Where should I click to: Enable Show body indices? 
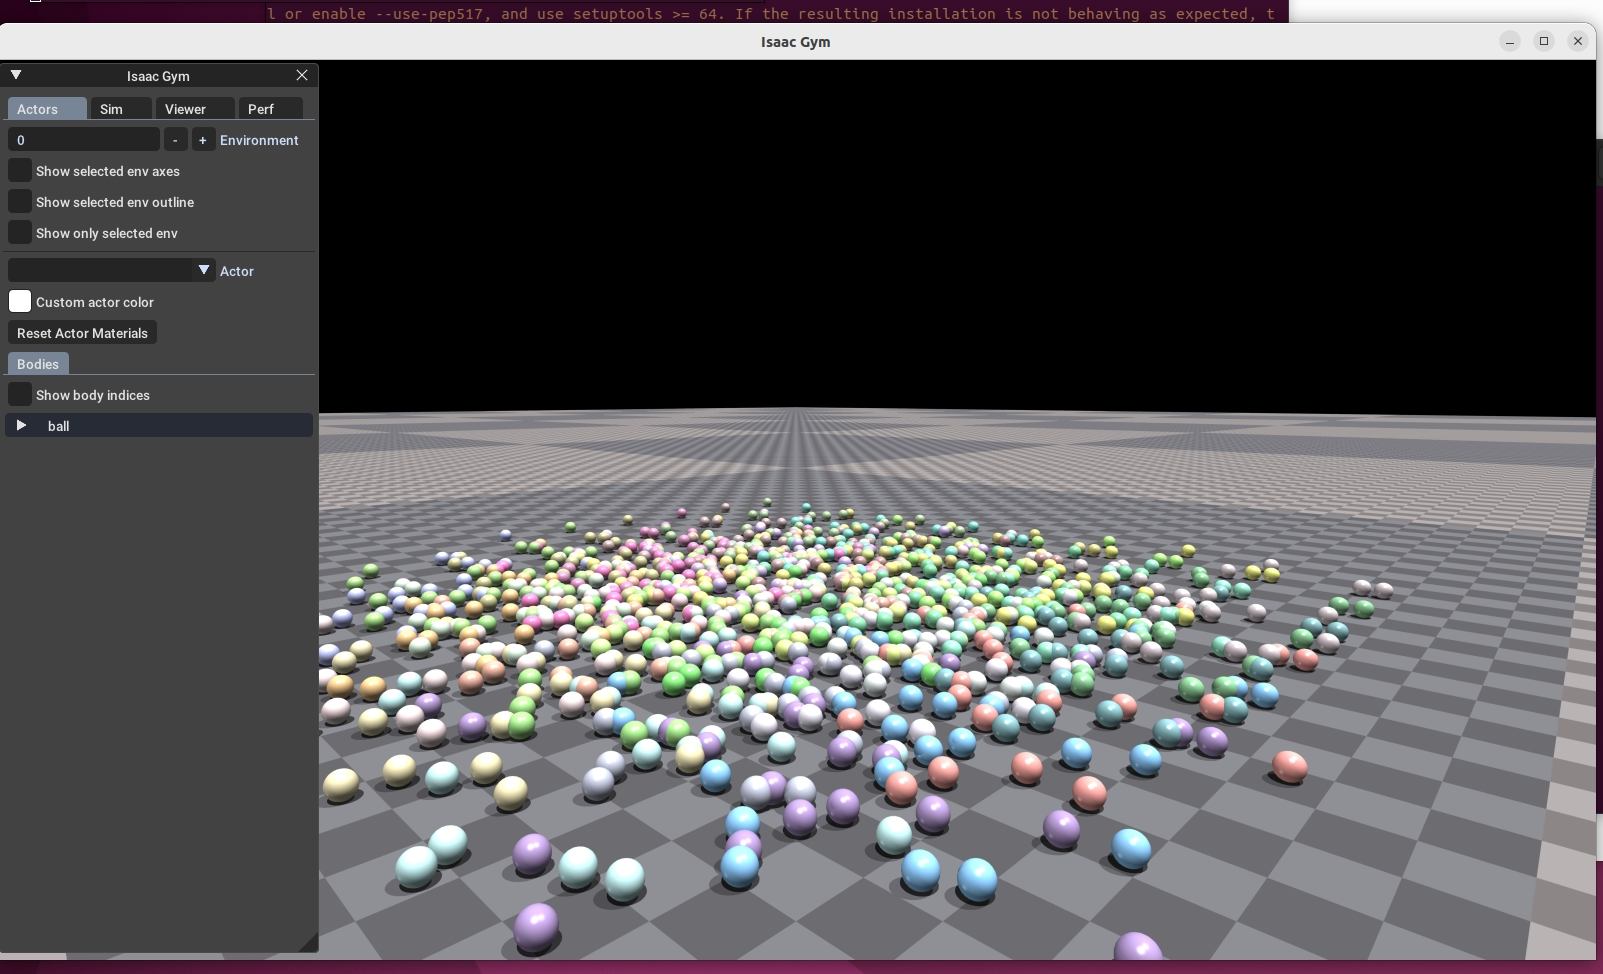(20, 395)
